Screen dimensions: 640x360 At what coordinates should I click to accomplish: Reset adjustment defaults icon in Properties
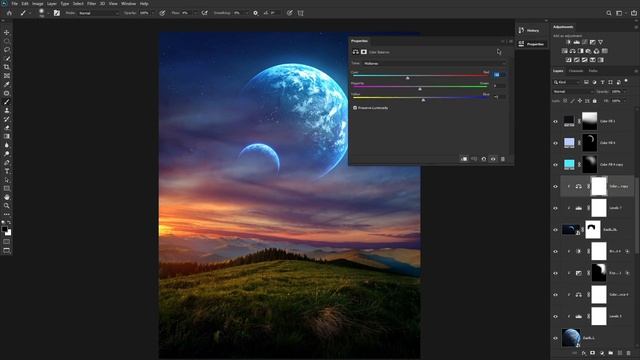[484, 159]
